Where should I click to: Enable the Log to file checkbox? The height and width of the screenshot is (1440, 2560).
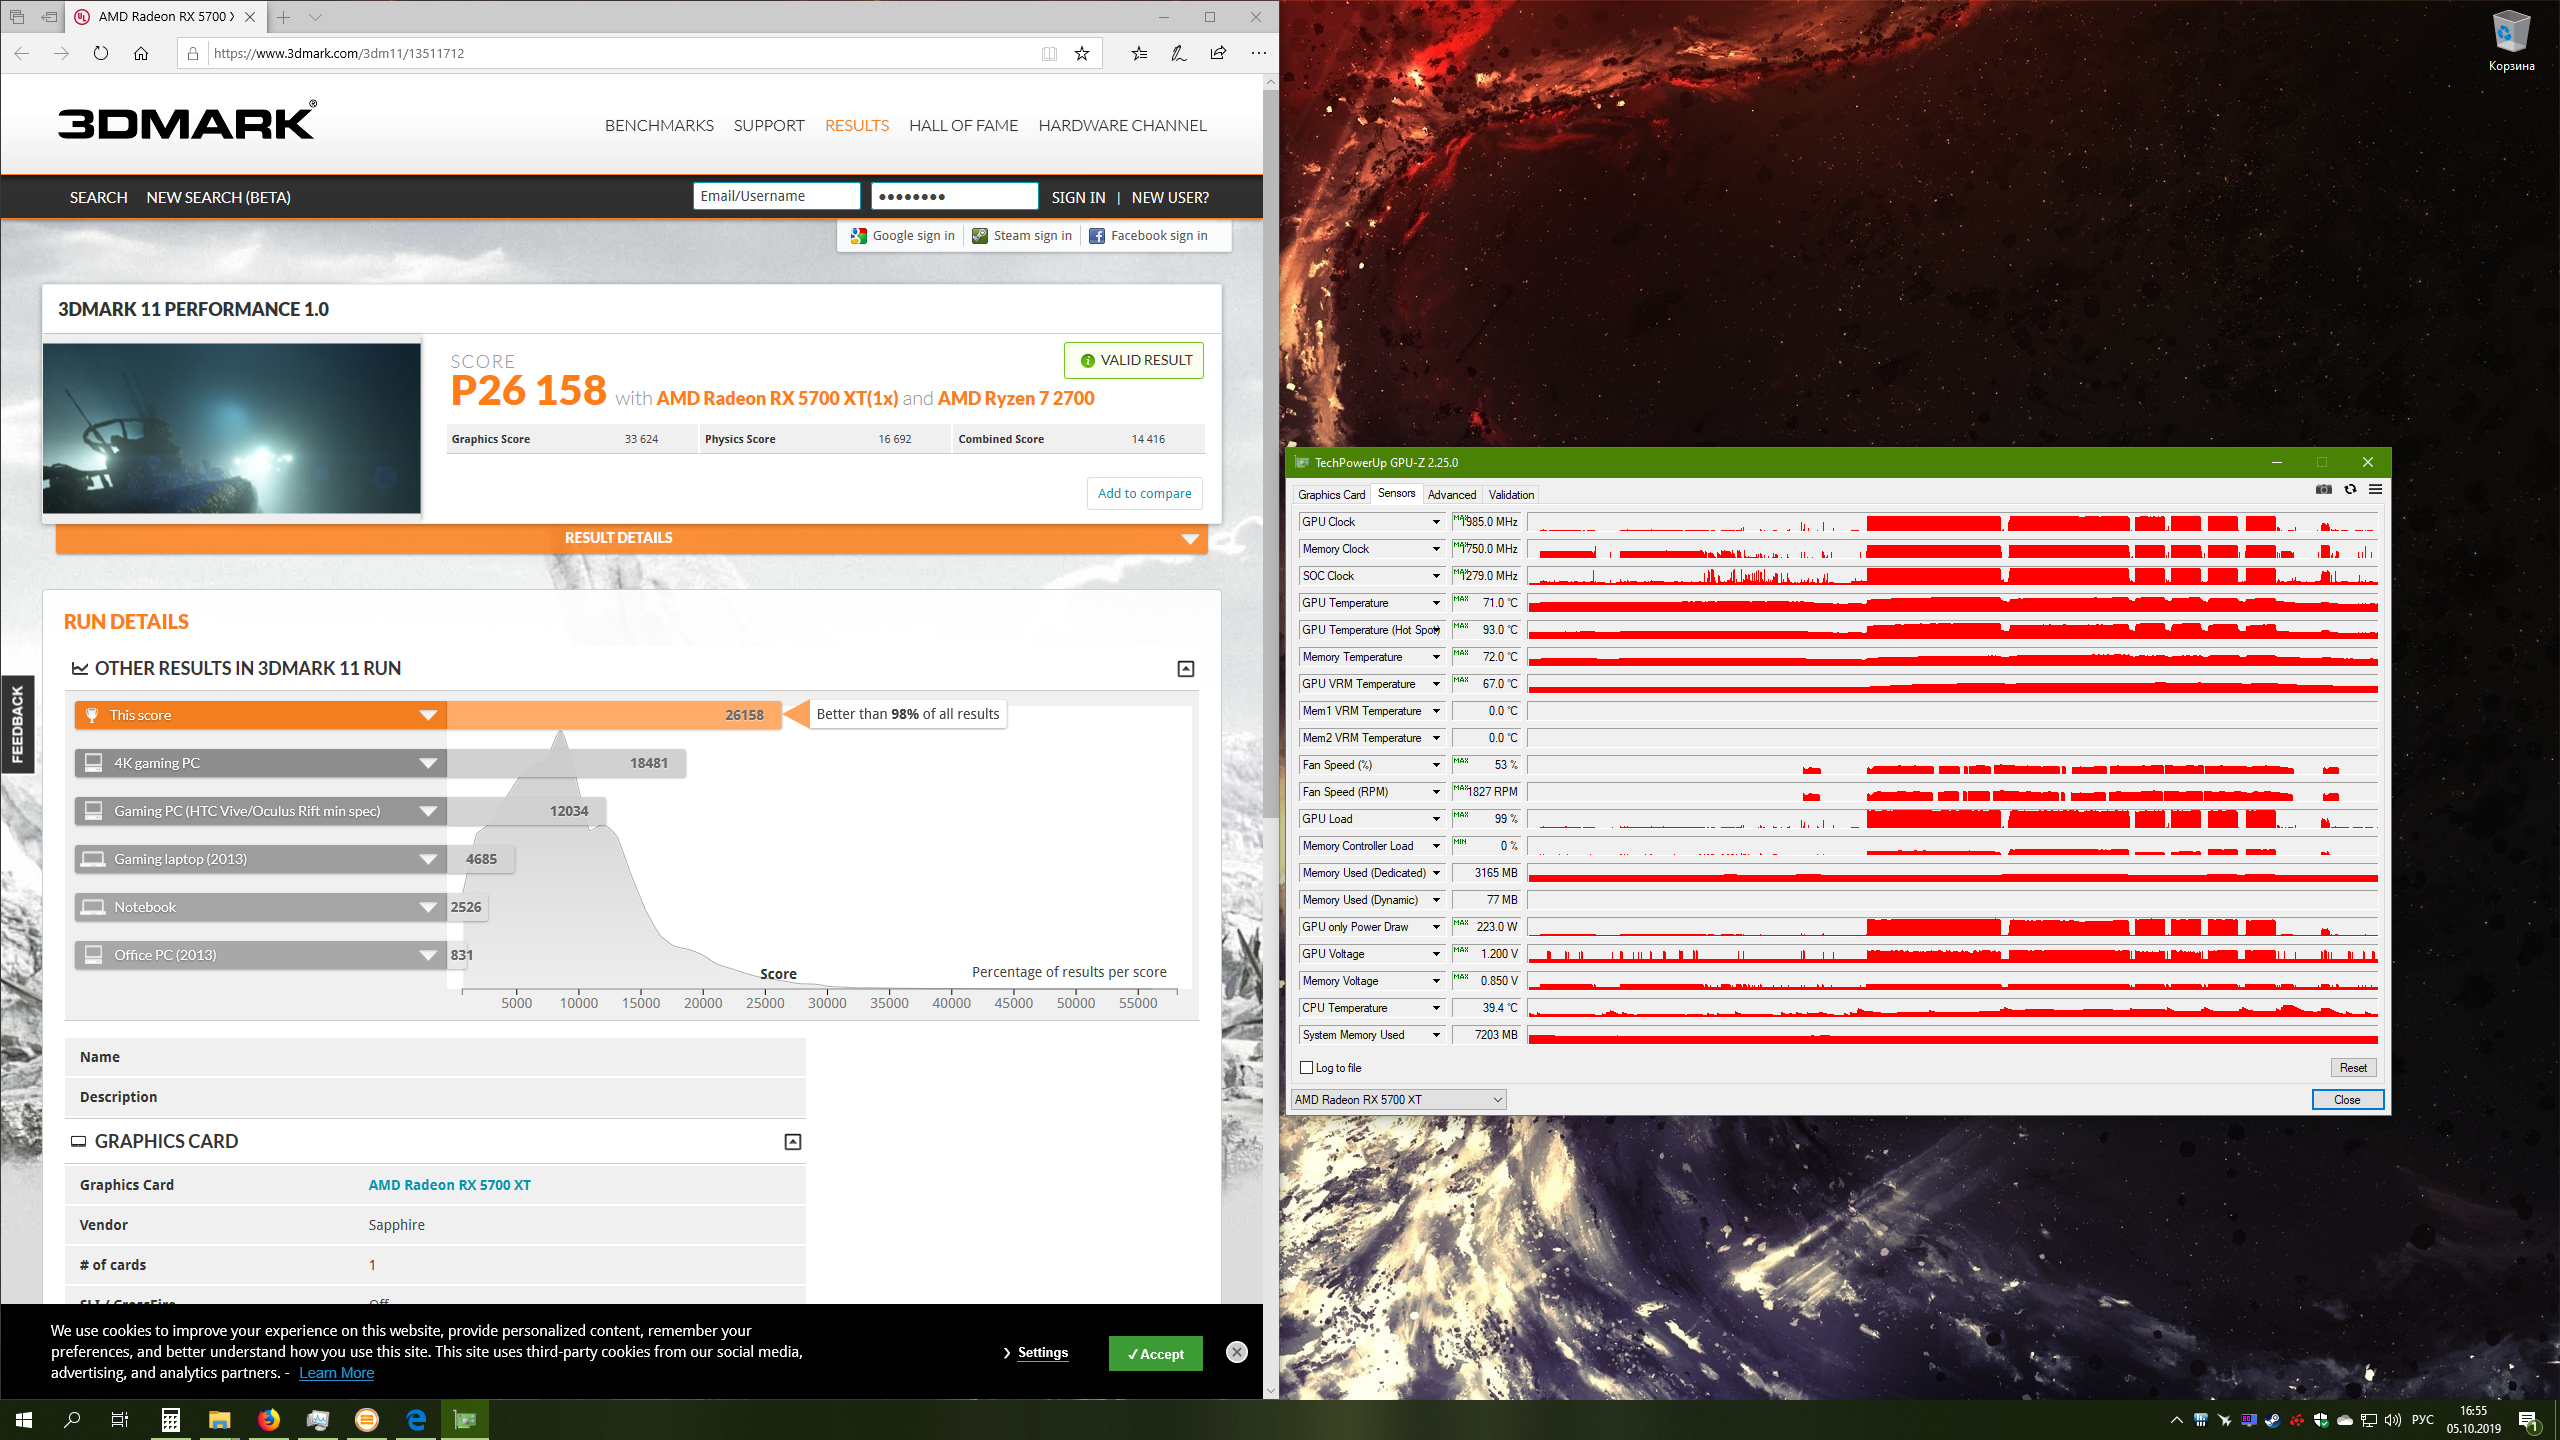click(x=1306, y=1068)
